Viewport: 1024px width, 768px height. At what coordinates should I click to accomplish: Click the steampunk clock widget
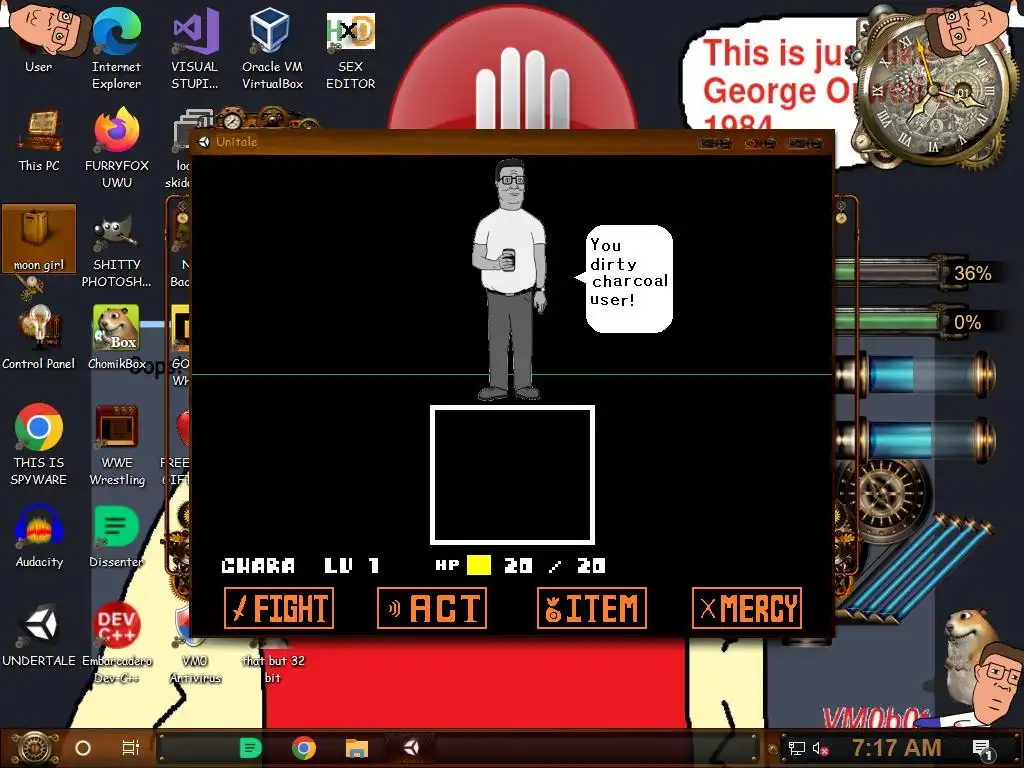click(932, 91)
